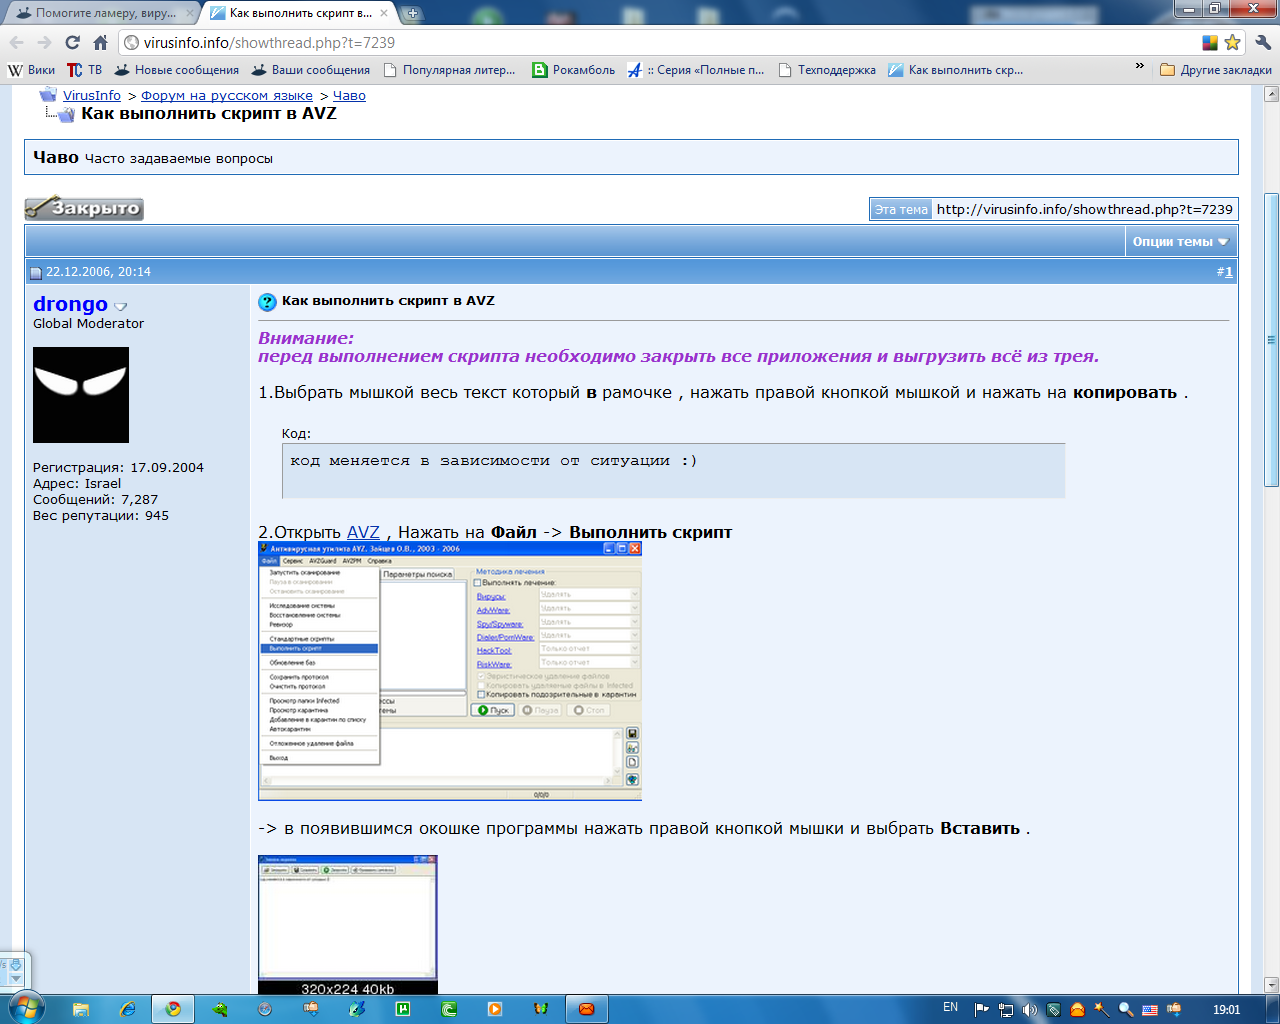Open new tab with plus button
The height and width of the screenshot is (1024, 1280).
[x=413, y=13]
